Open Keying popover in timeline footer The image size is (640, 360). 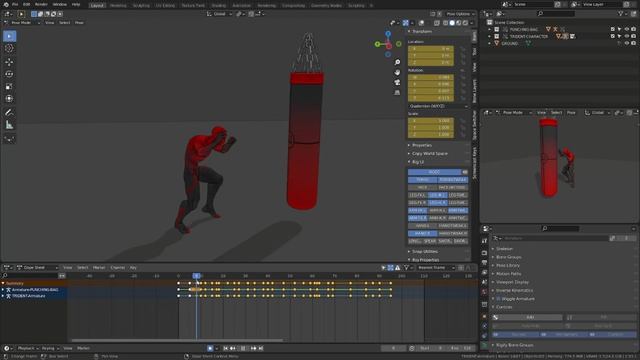[x=50, y=348]
